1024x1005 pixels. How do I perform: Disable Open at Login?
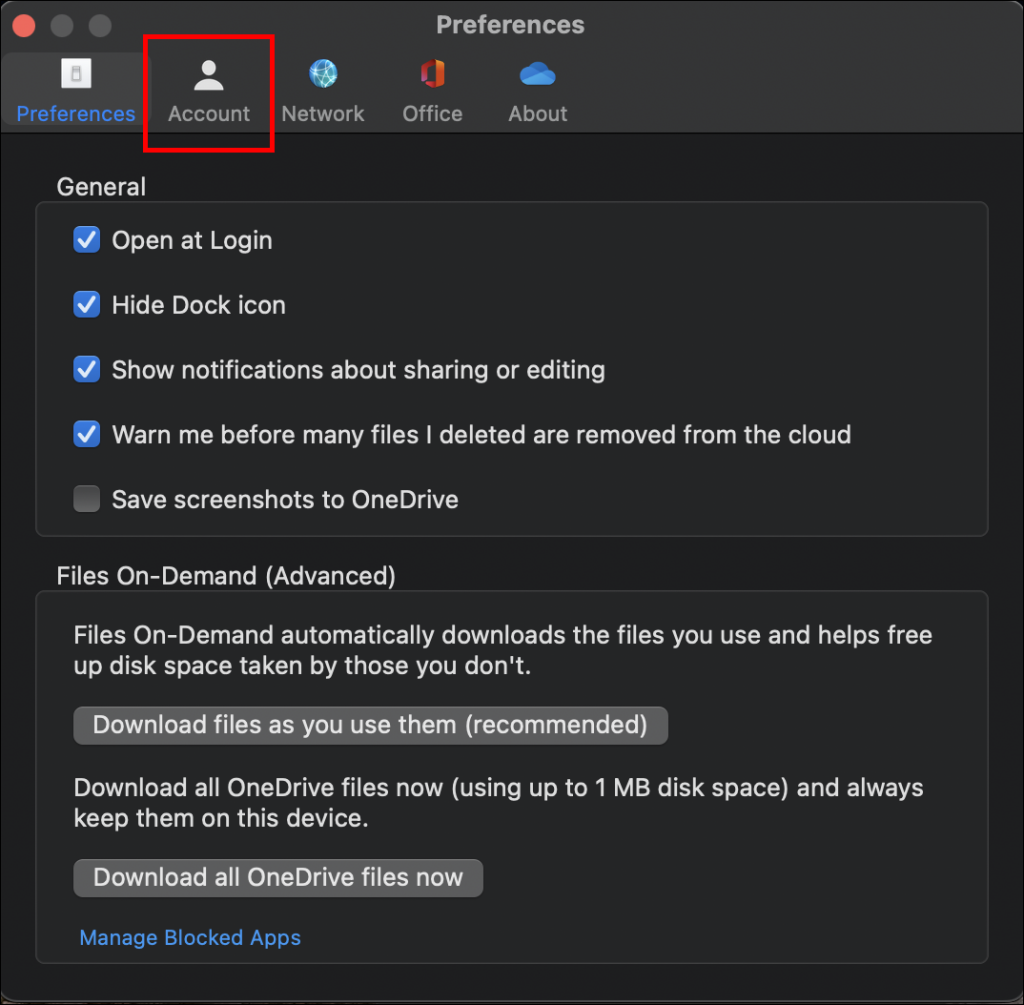pos(87,240)
